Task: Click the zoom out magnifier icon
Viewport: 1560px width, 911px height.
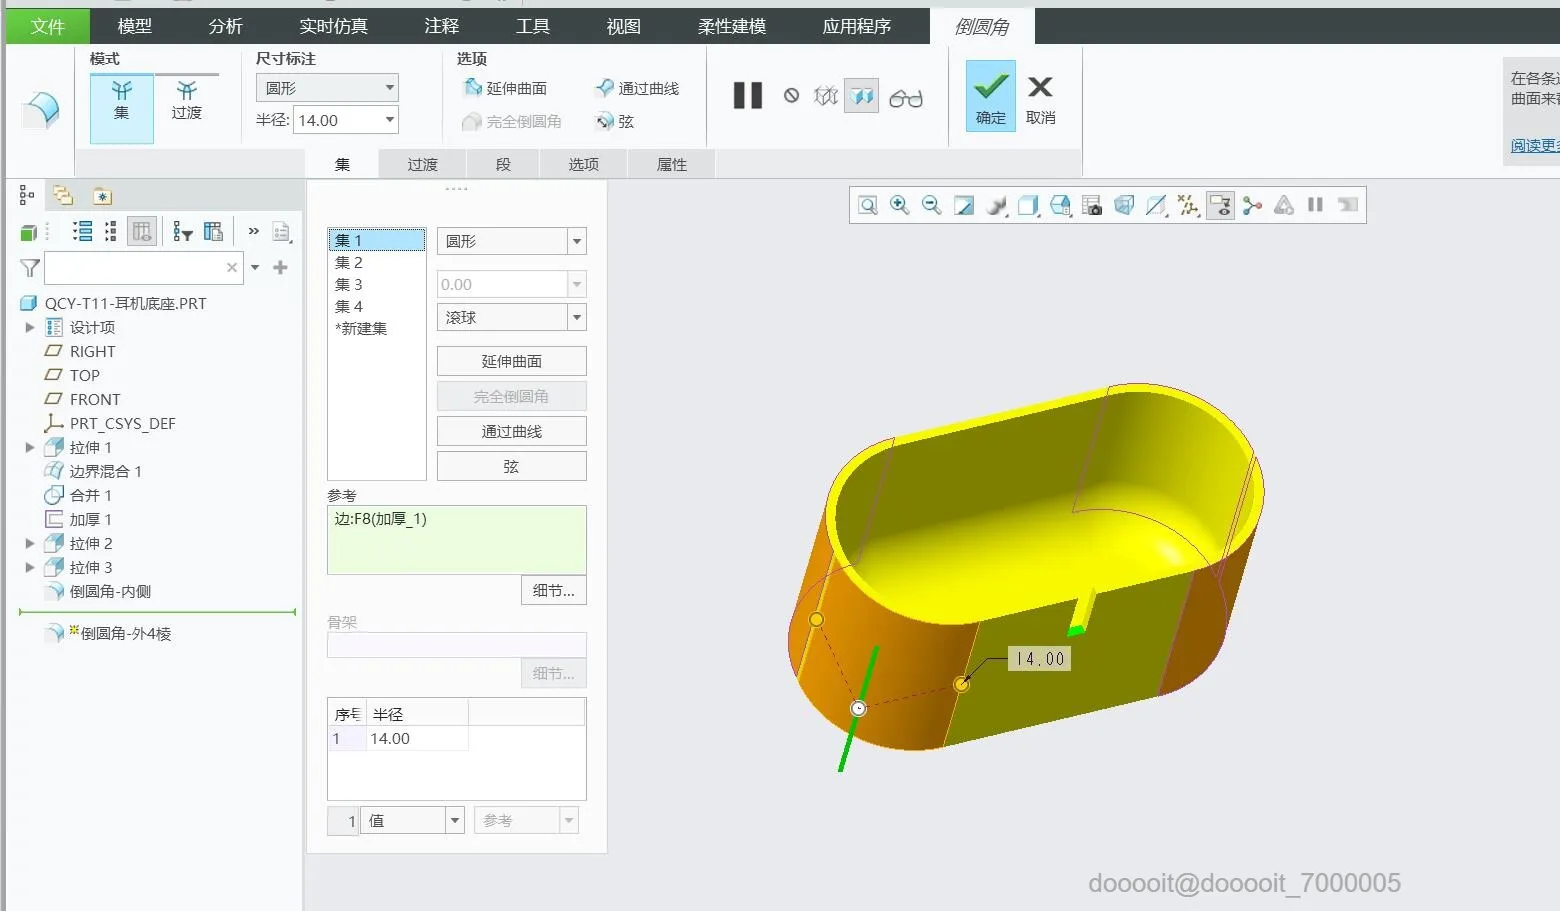Action: tap(932, 205)
